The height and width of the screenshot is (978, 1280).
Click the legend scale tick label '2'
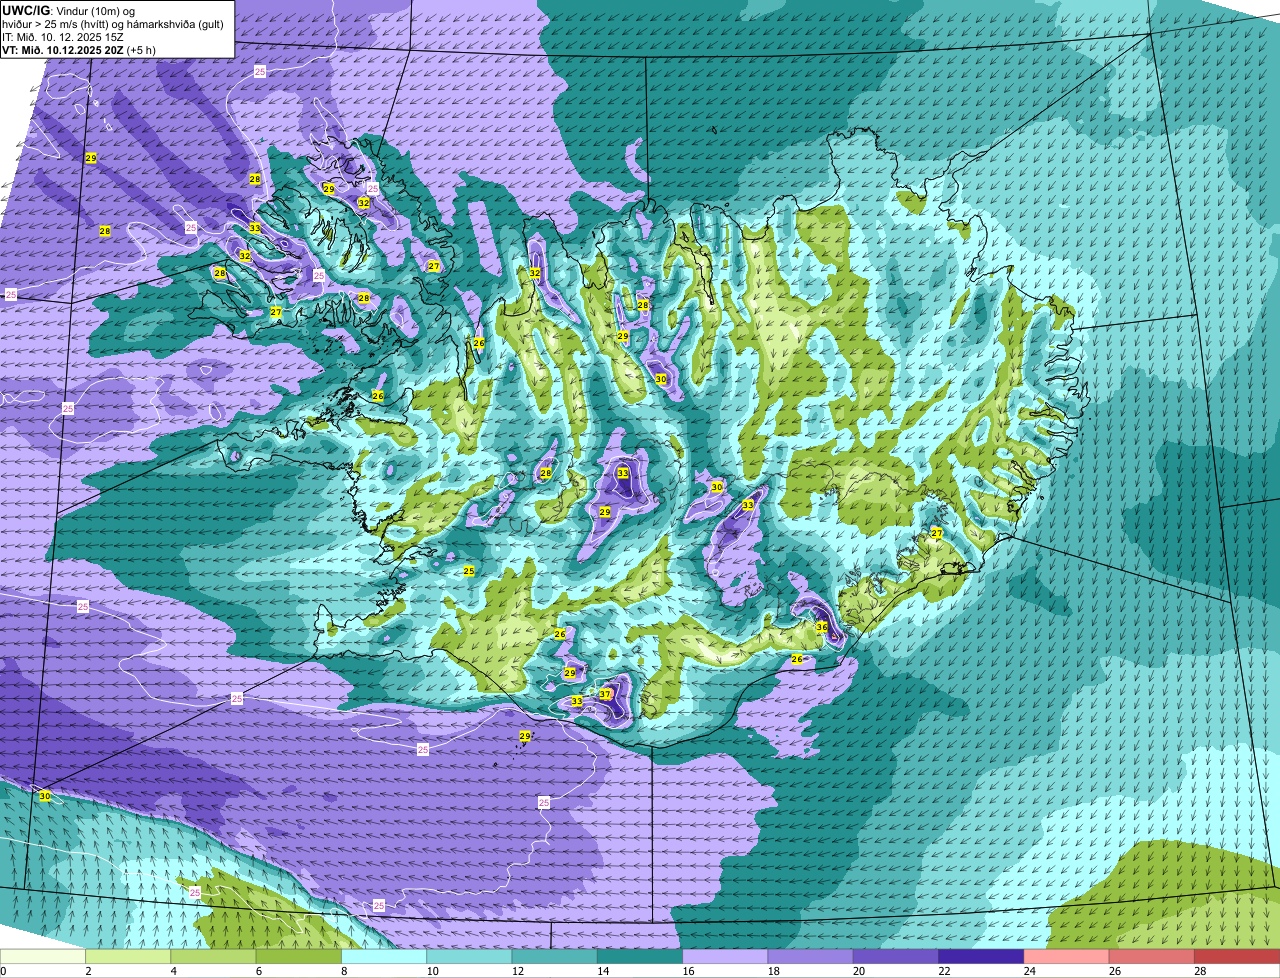click(88, 971)
